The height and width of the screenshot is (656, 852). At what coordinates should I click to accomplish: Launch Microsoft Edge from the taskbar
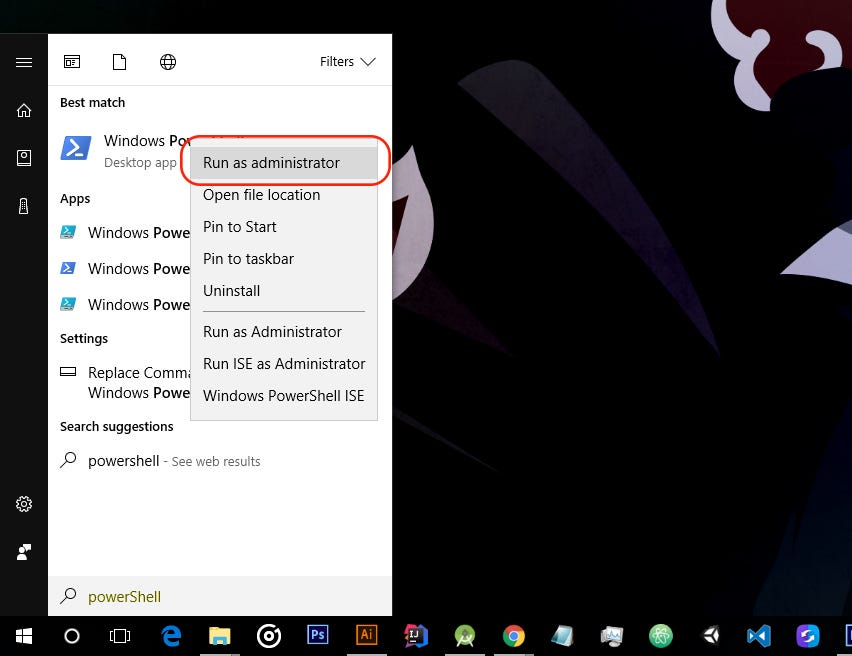pyautogui.click(x=171, y=636)
